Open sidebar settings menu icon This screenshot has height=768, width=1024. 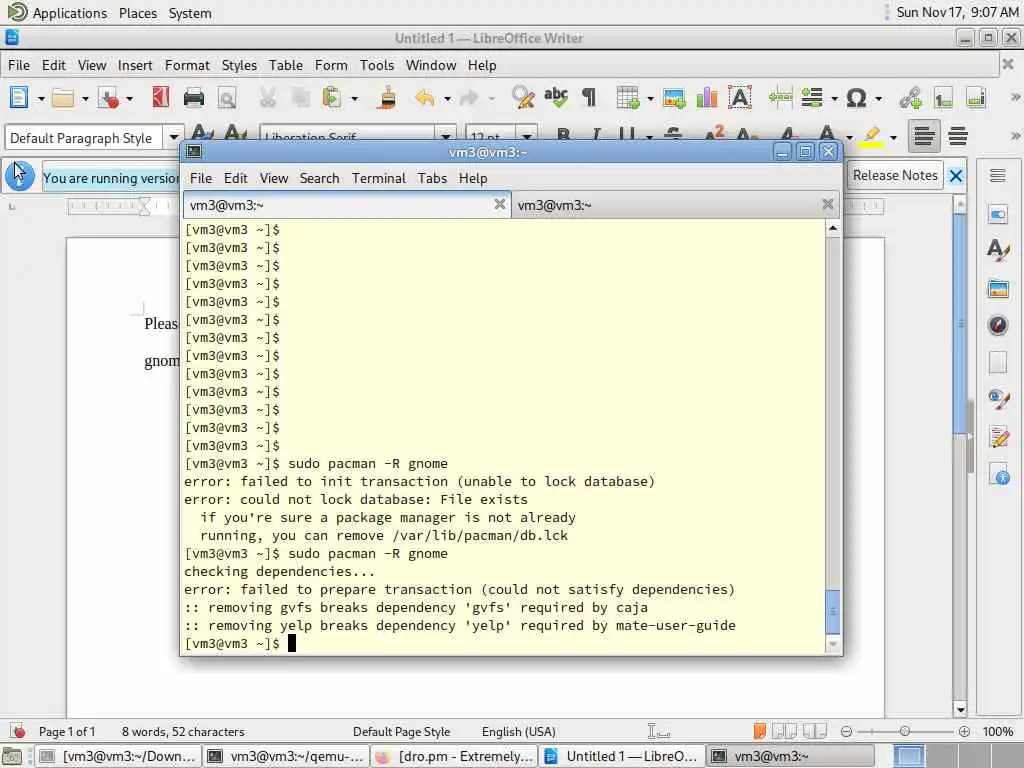[998, 176]
